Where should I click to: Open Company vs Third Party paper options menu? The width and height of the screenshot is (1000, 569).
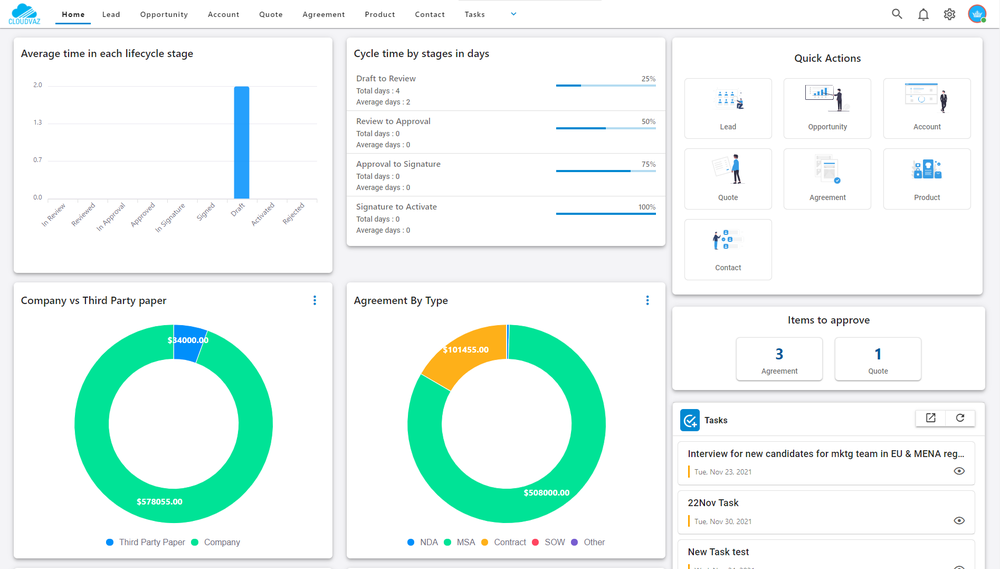coord(314,300)
